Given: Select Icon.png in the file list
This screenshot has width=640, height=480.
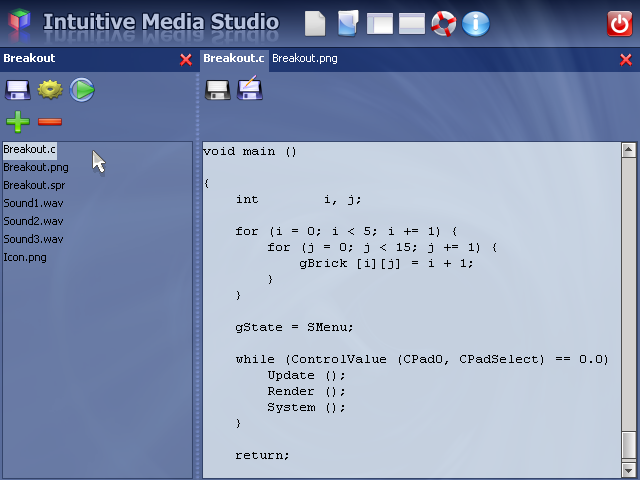Looking at the screenshot, I should 25,258.
